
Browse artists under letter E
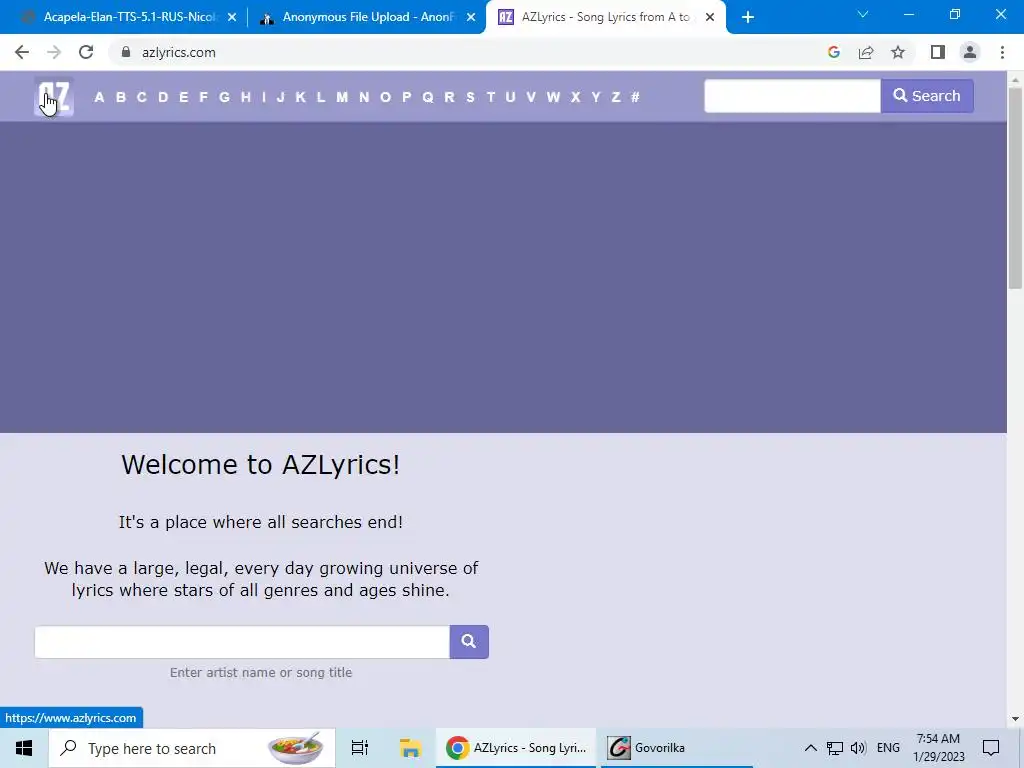coord(184,97)
